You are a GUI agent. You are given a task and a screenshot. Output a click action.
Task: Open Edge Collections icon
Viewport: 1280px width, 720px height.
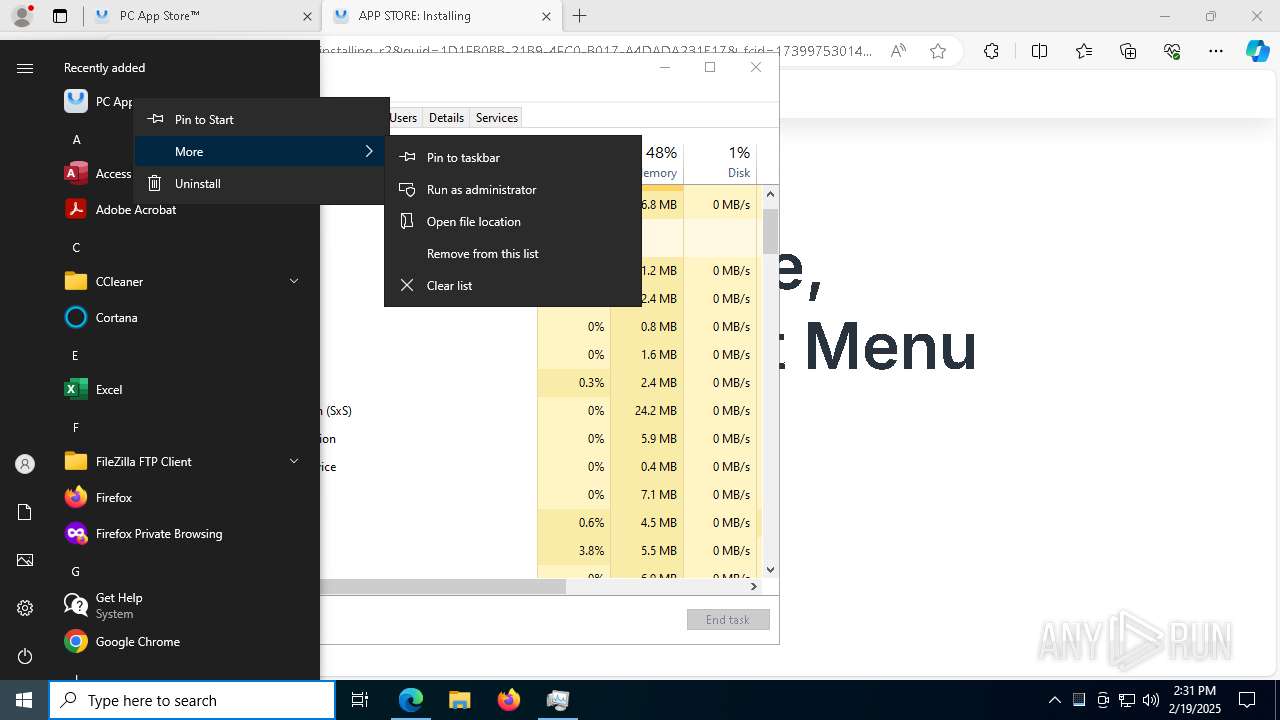[1128, 51]
